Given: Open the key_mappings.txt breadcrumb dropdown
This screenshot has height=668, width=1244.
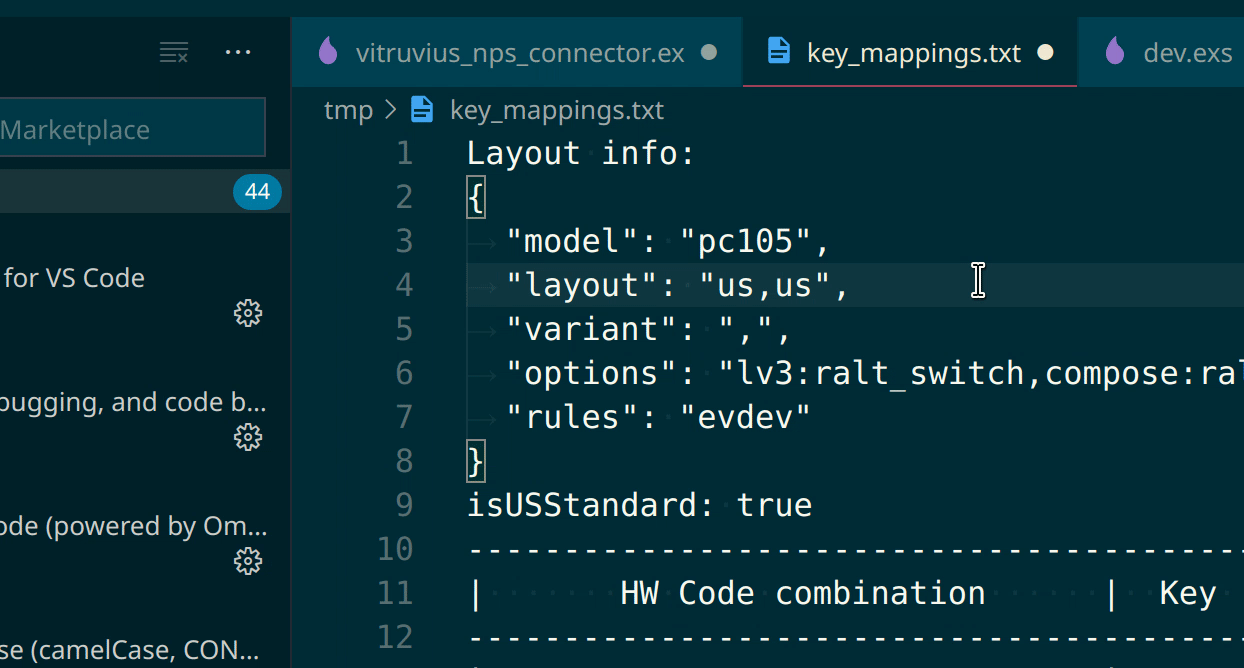Looking at the screenshot, I should point(557,110).
